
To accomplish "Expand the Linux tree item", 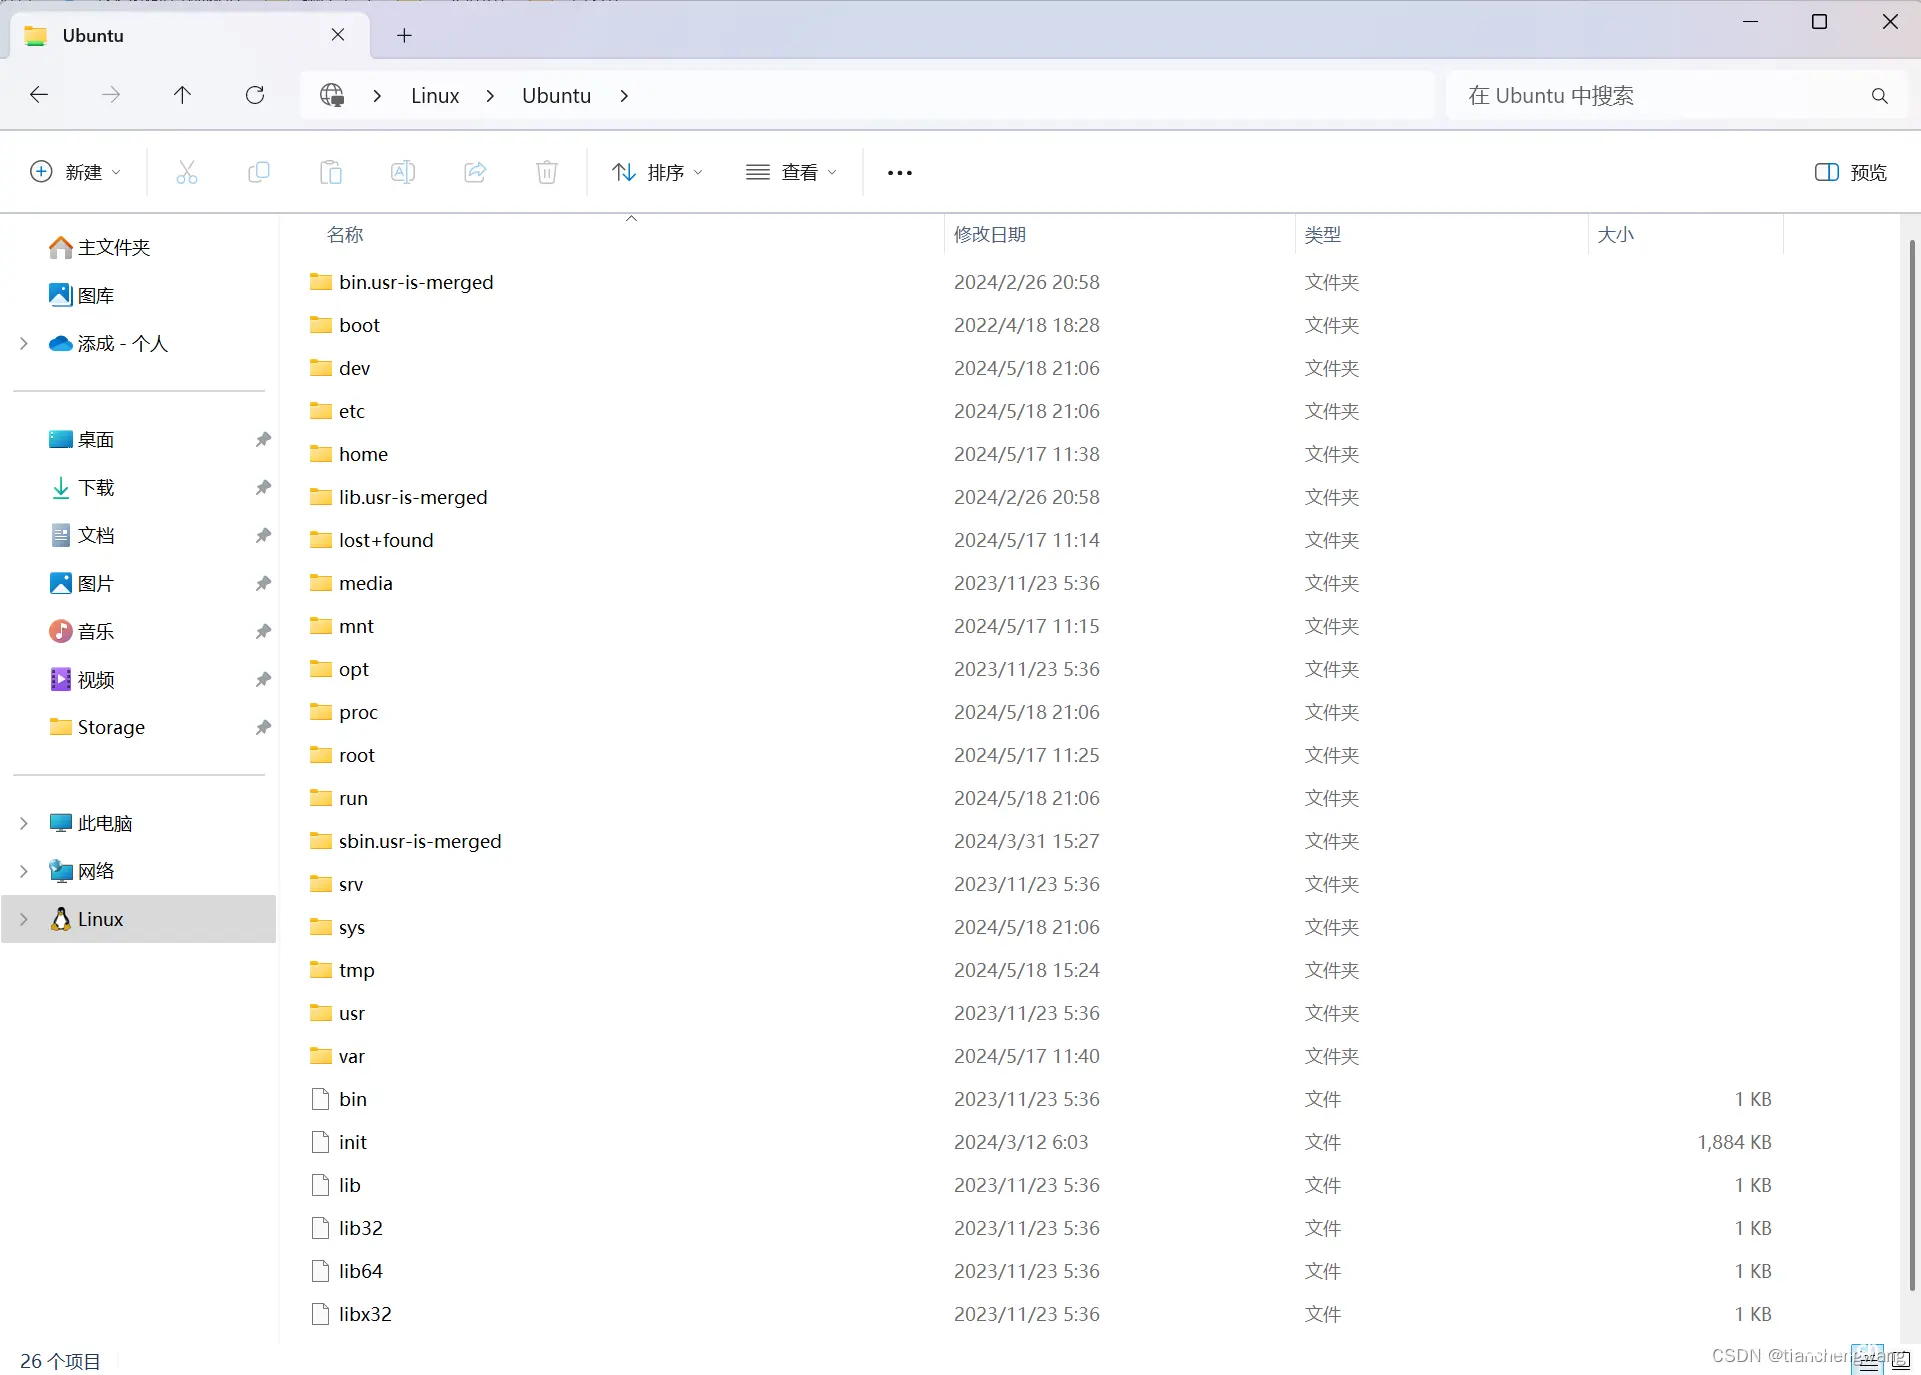I will (x=24, y=918).
